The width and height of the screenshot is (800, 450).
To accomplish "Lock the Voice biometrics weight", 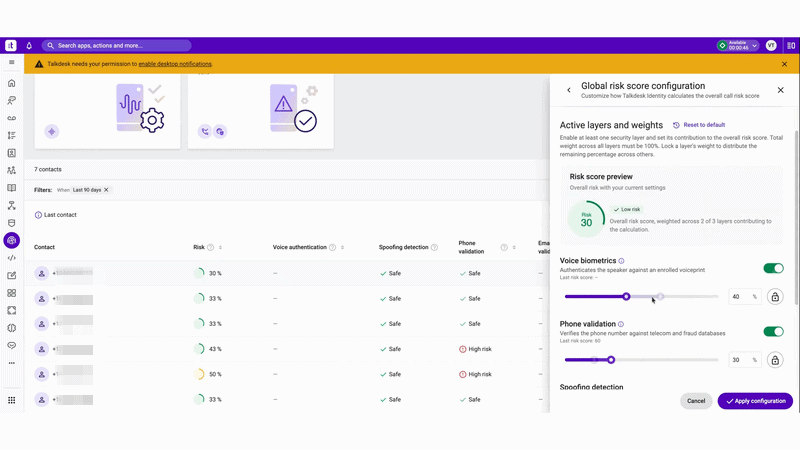I will pos(775,296).
